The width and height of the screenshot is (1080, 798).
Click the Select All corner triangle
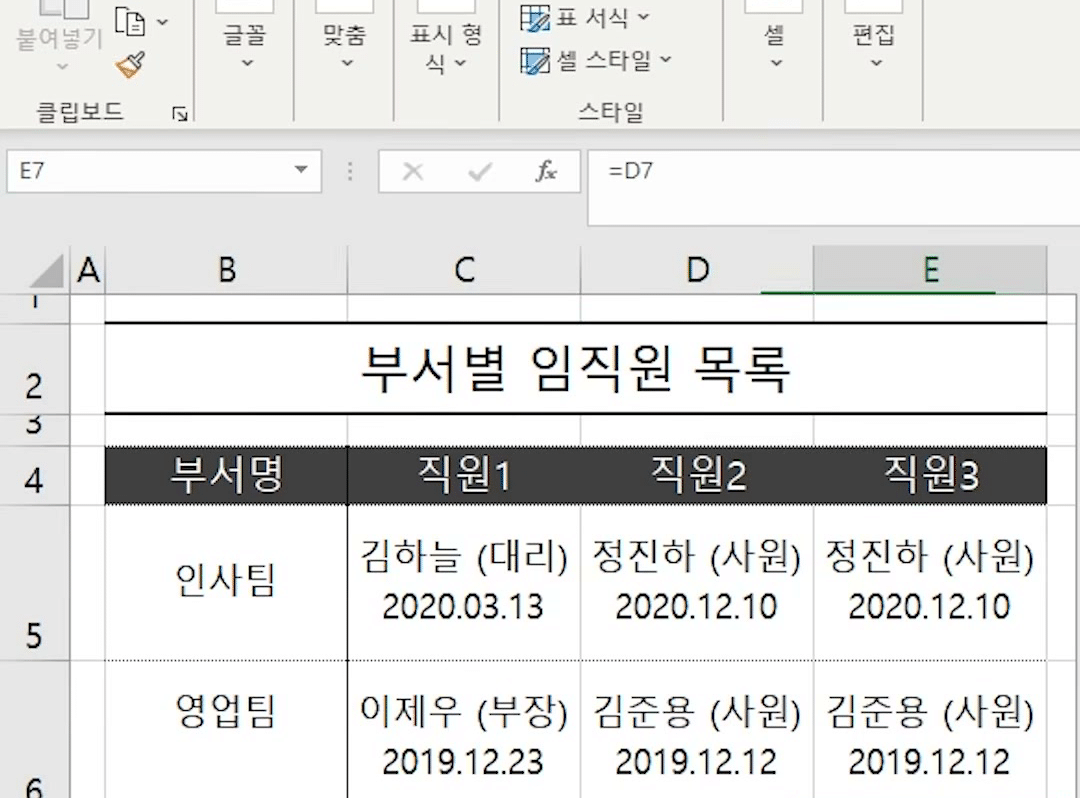(x=47, y=270)
